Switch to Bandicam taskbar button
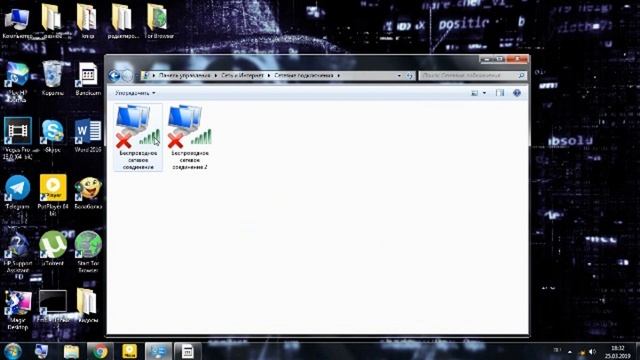This screenshot has width=640, height=360. point(187,351)
